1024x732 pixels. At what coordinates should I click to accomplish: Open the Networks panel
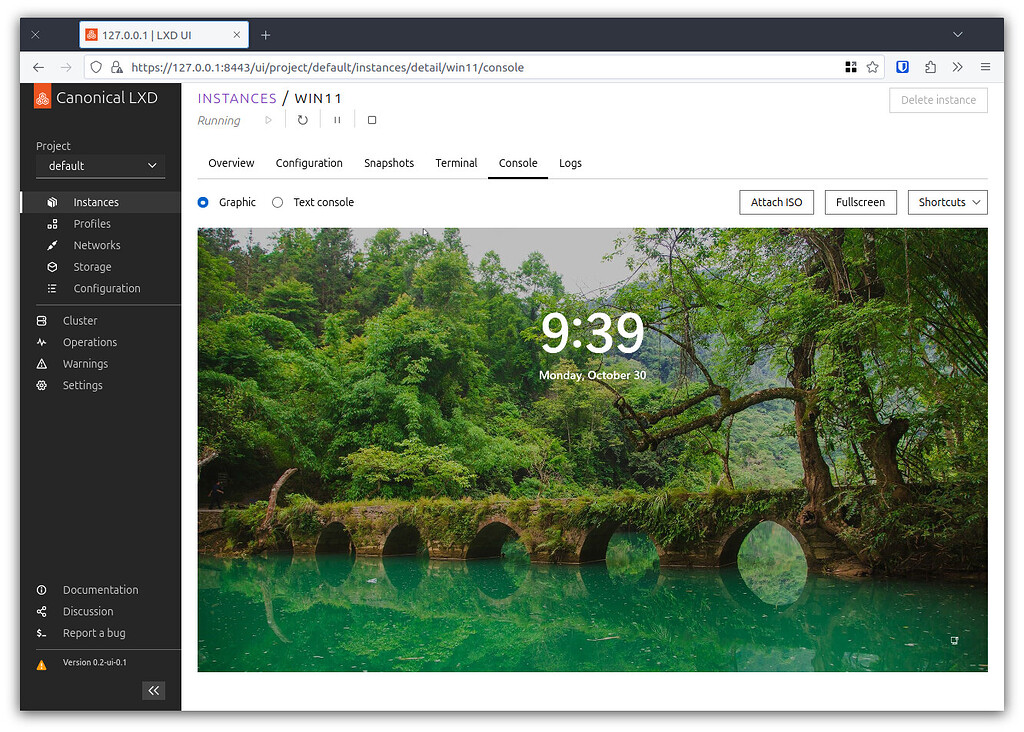[x=96, y=245]
